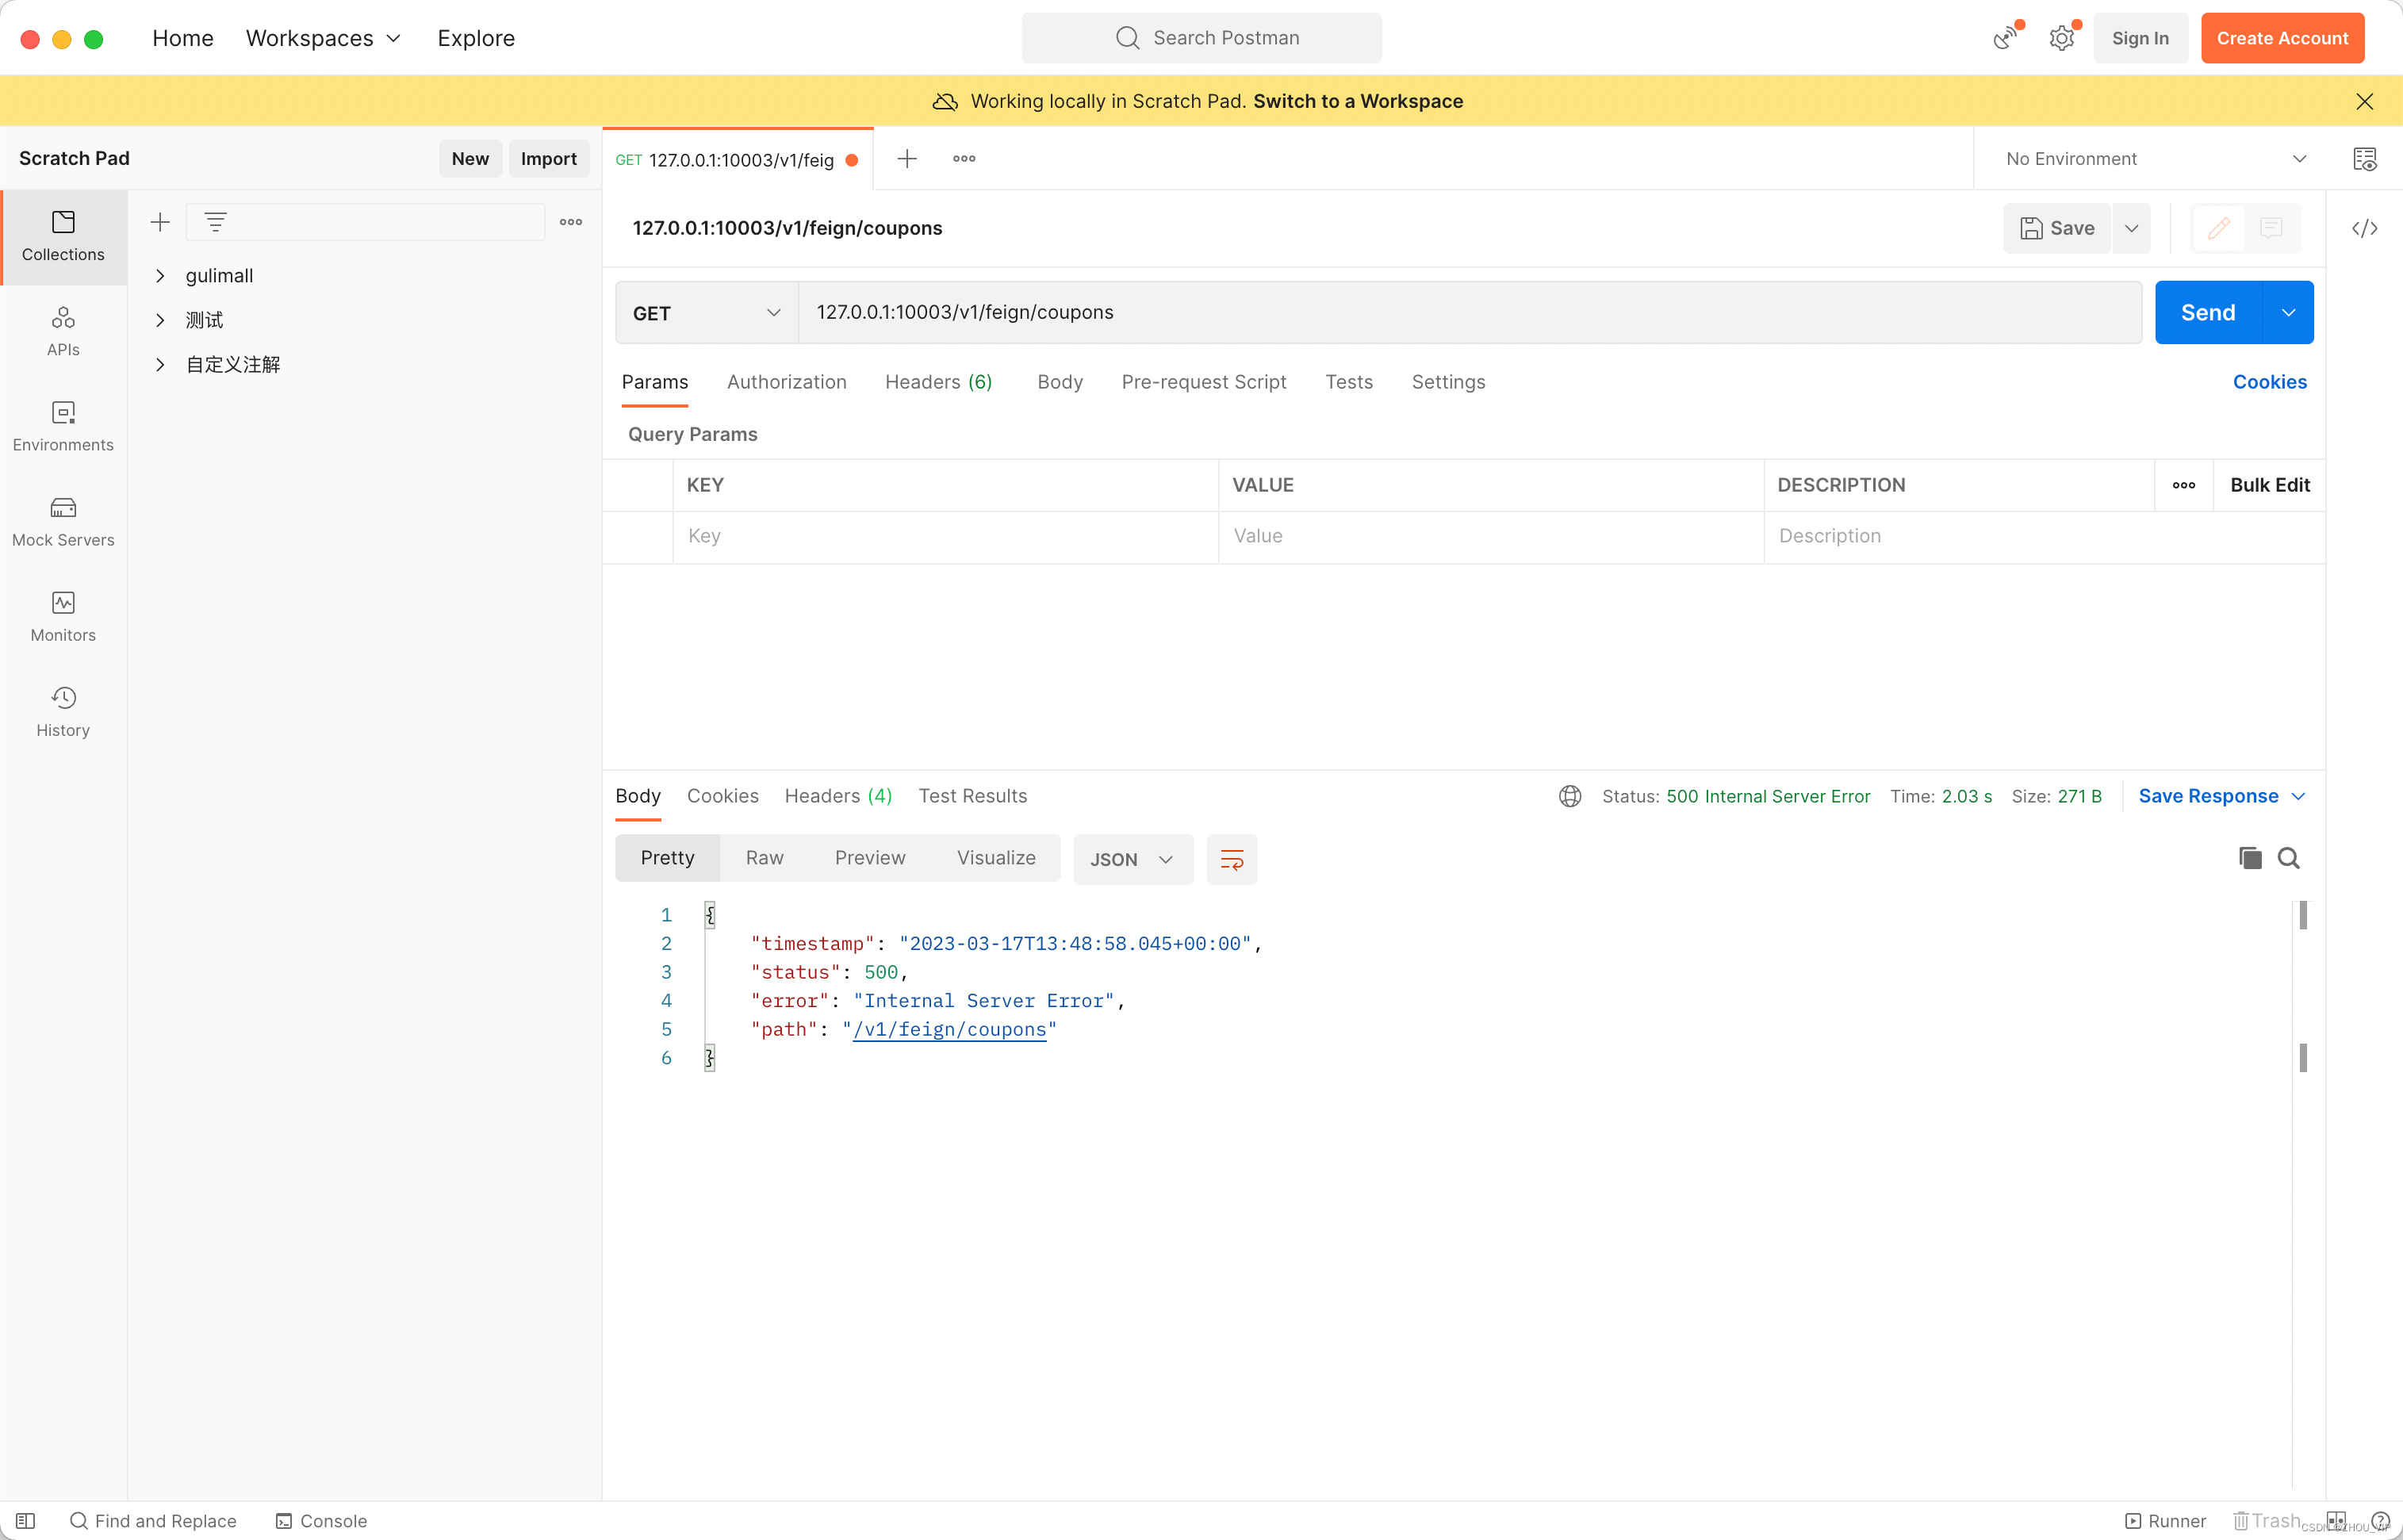Switch to the Headers (6) request tab
Viewport: 2403px width, 1540px height.
pyautogui.click(x=938, y=382)
